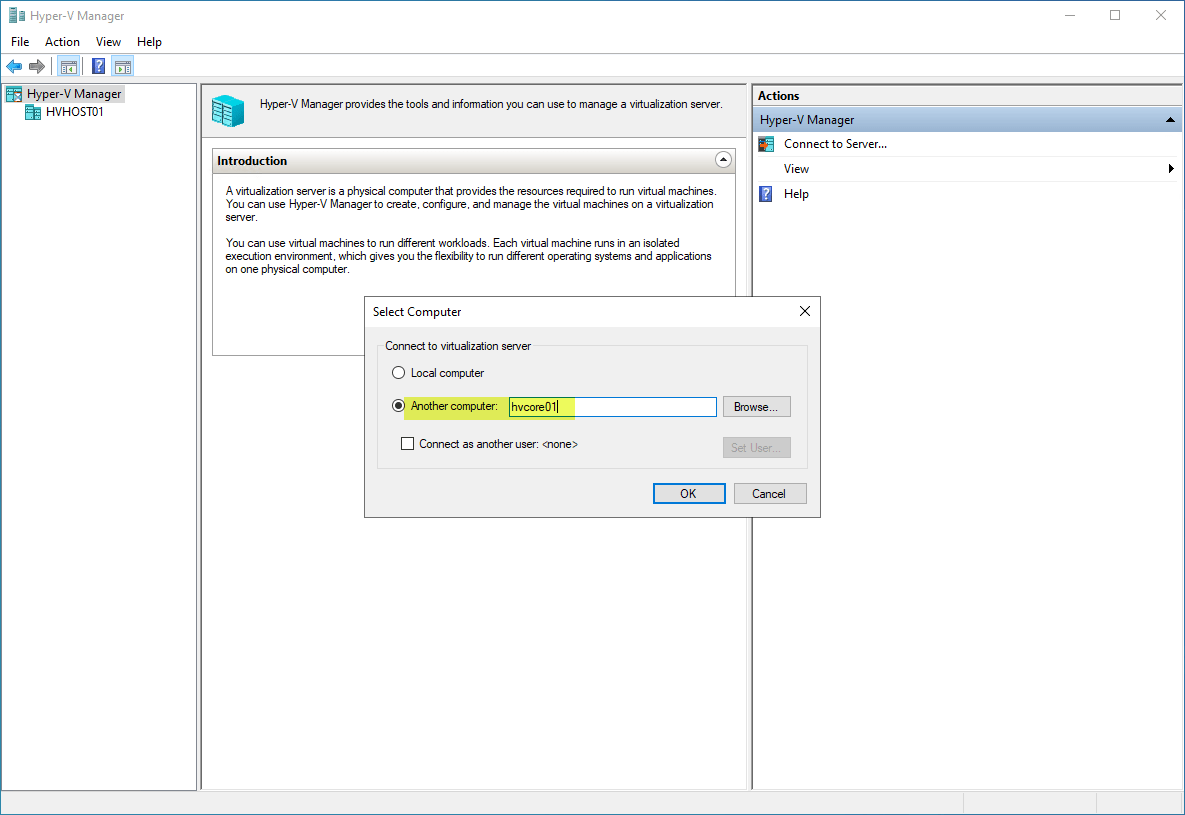Viewport: 1185px width, 815px height.
Task: Select the Hyper-V Manager tree root label
Action: point(74,94)
